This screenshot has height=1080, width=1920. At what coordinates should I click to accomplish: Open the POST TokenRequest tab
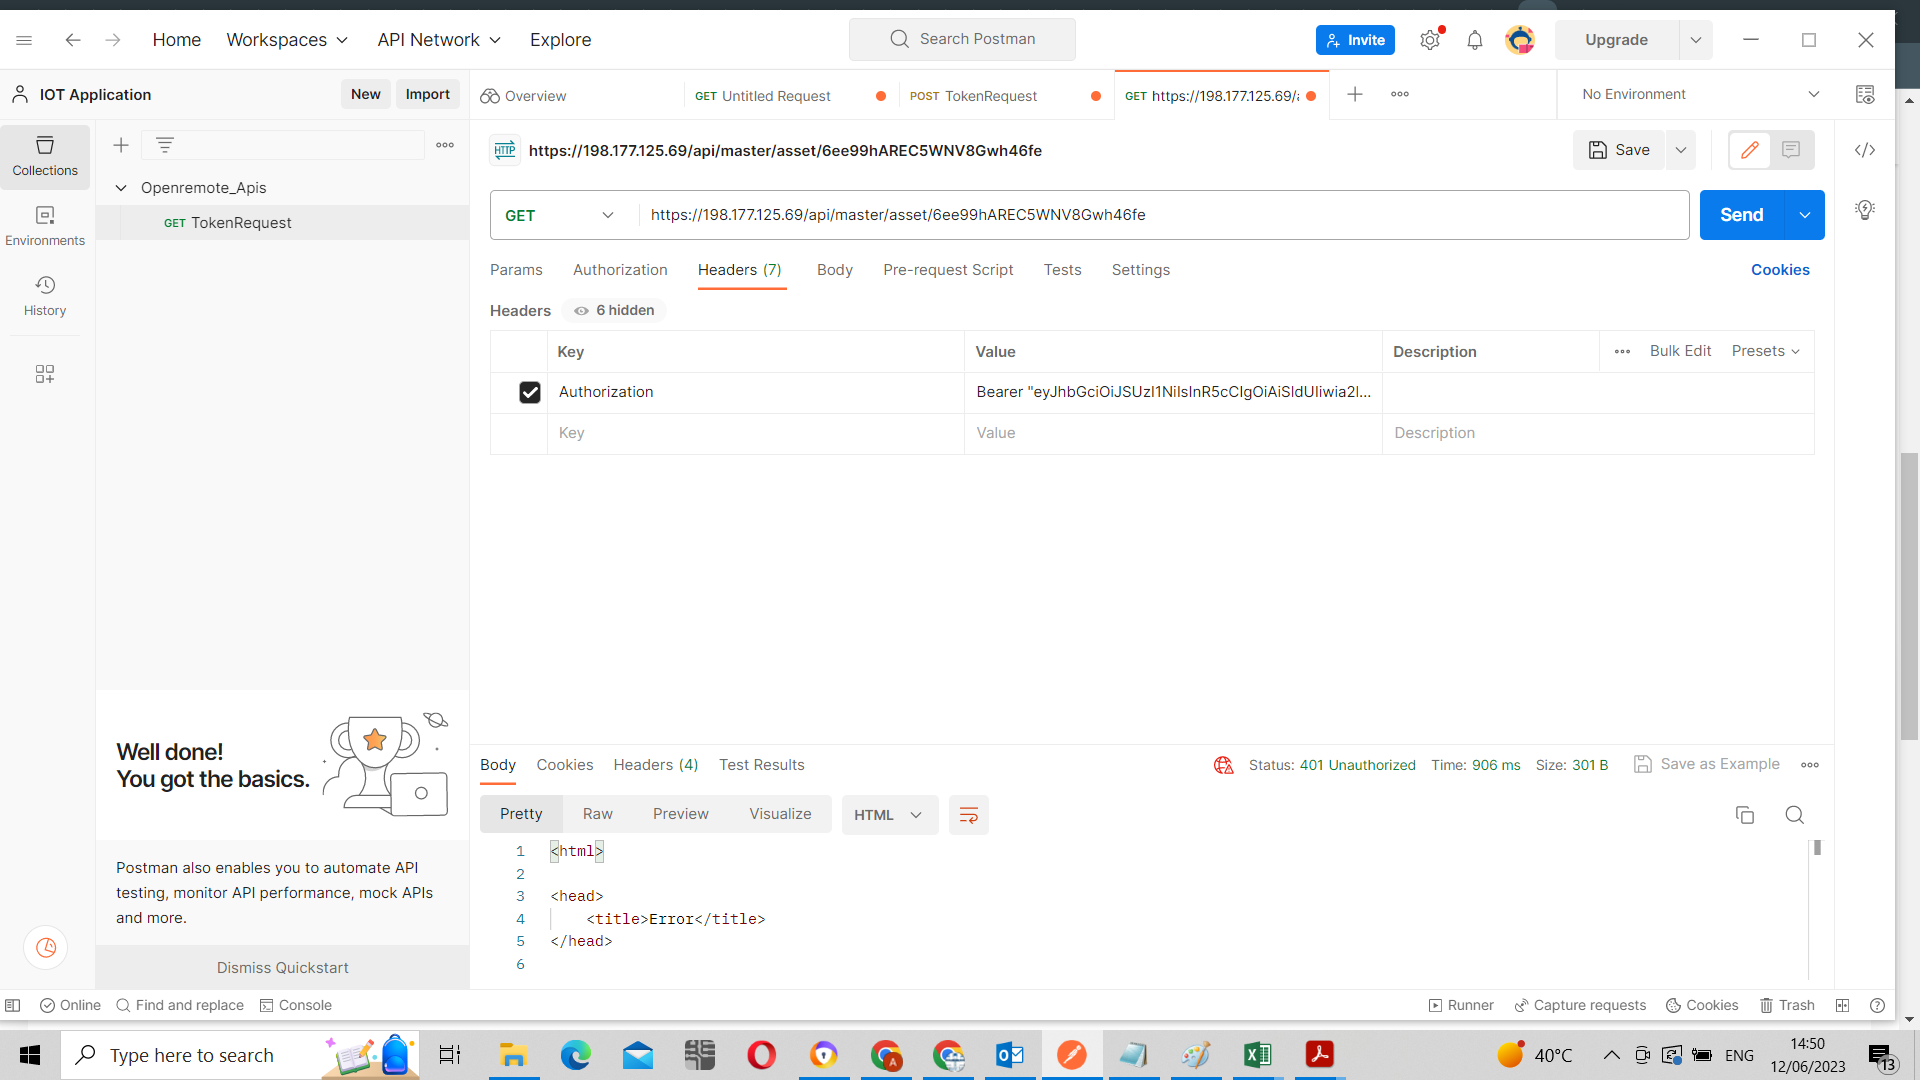point(990,96)
